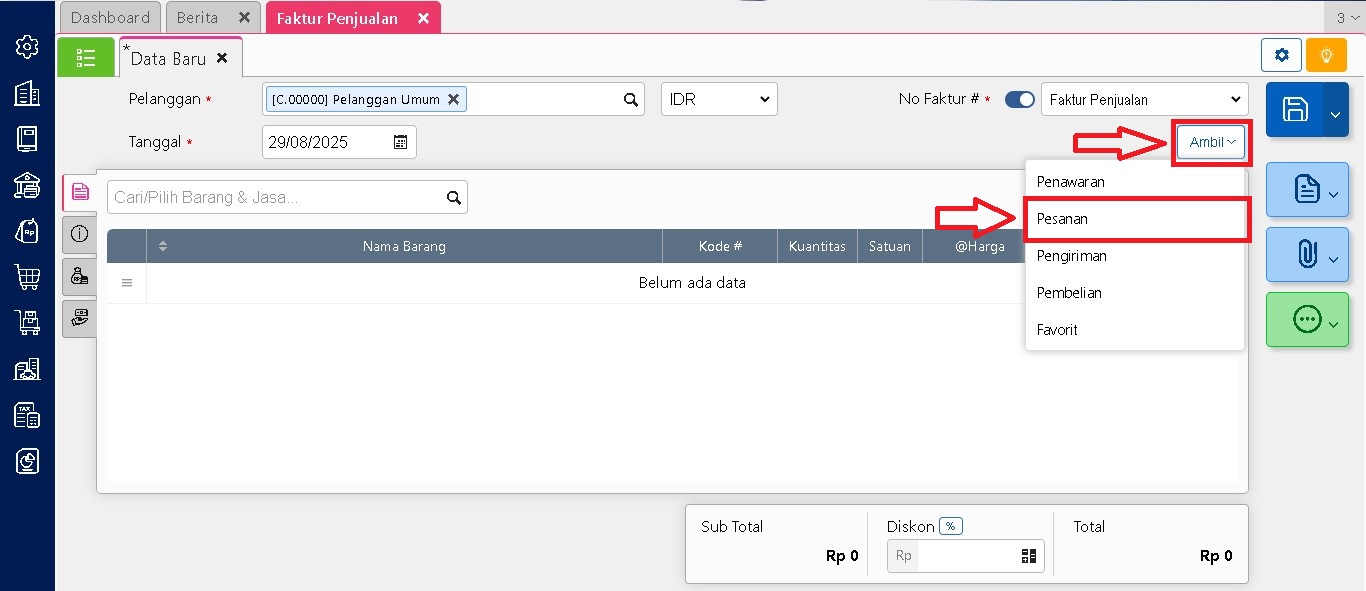Open the IDR currency dropdown

719,100
